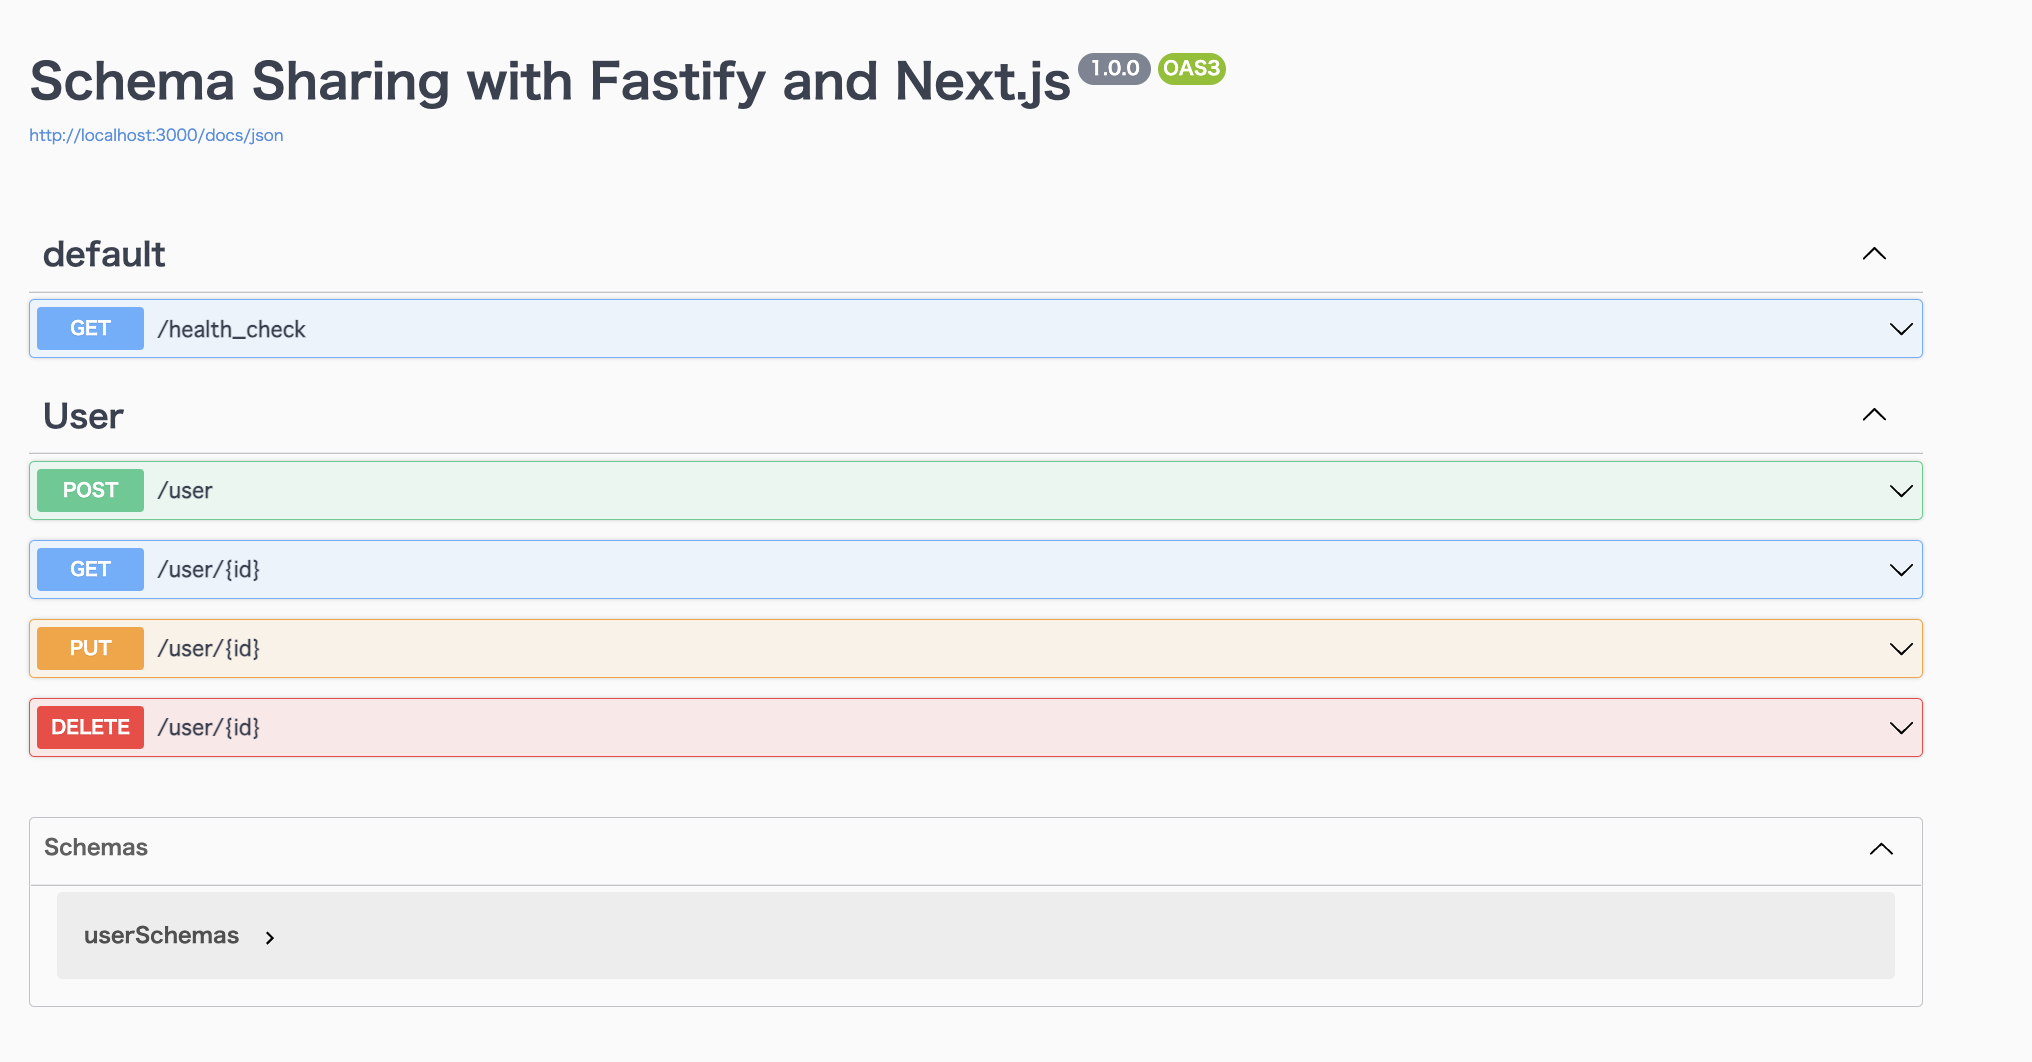The image size is (2032, 1062).
Task: Expand GET /health_check with its arrow
Action: pyautogui.click(x=1901, y=329)
